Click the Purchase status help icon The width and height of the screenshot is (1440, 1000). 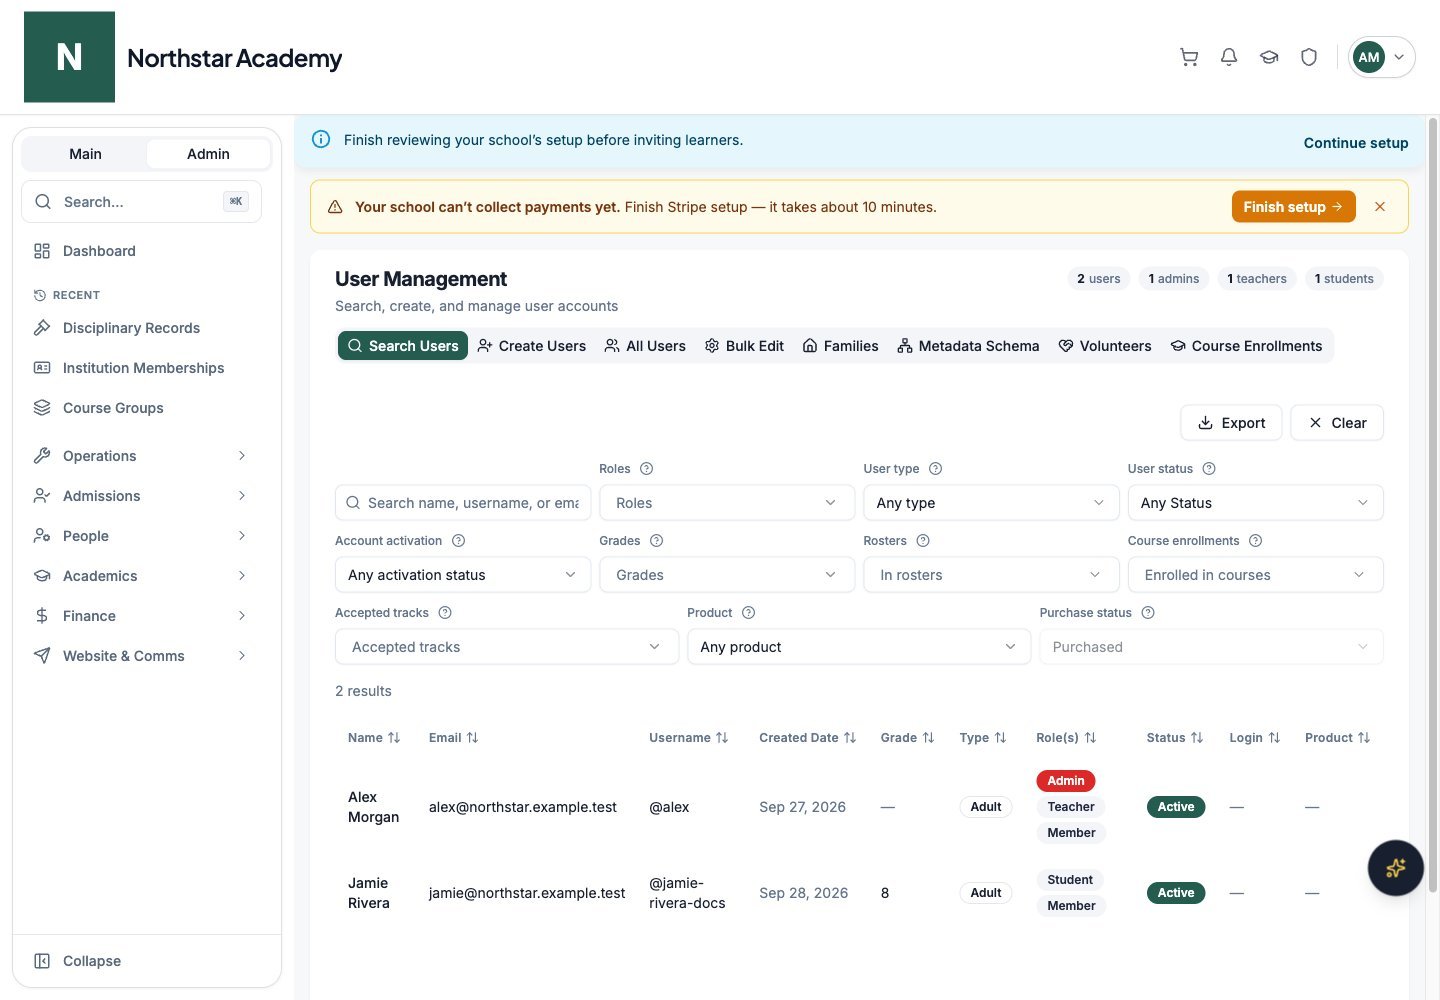click(1148, 613)
